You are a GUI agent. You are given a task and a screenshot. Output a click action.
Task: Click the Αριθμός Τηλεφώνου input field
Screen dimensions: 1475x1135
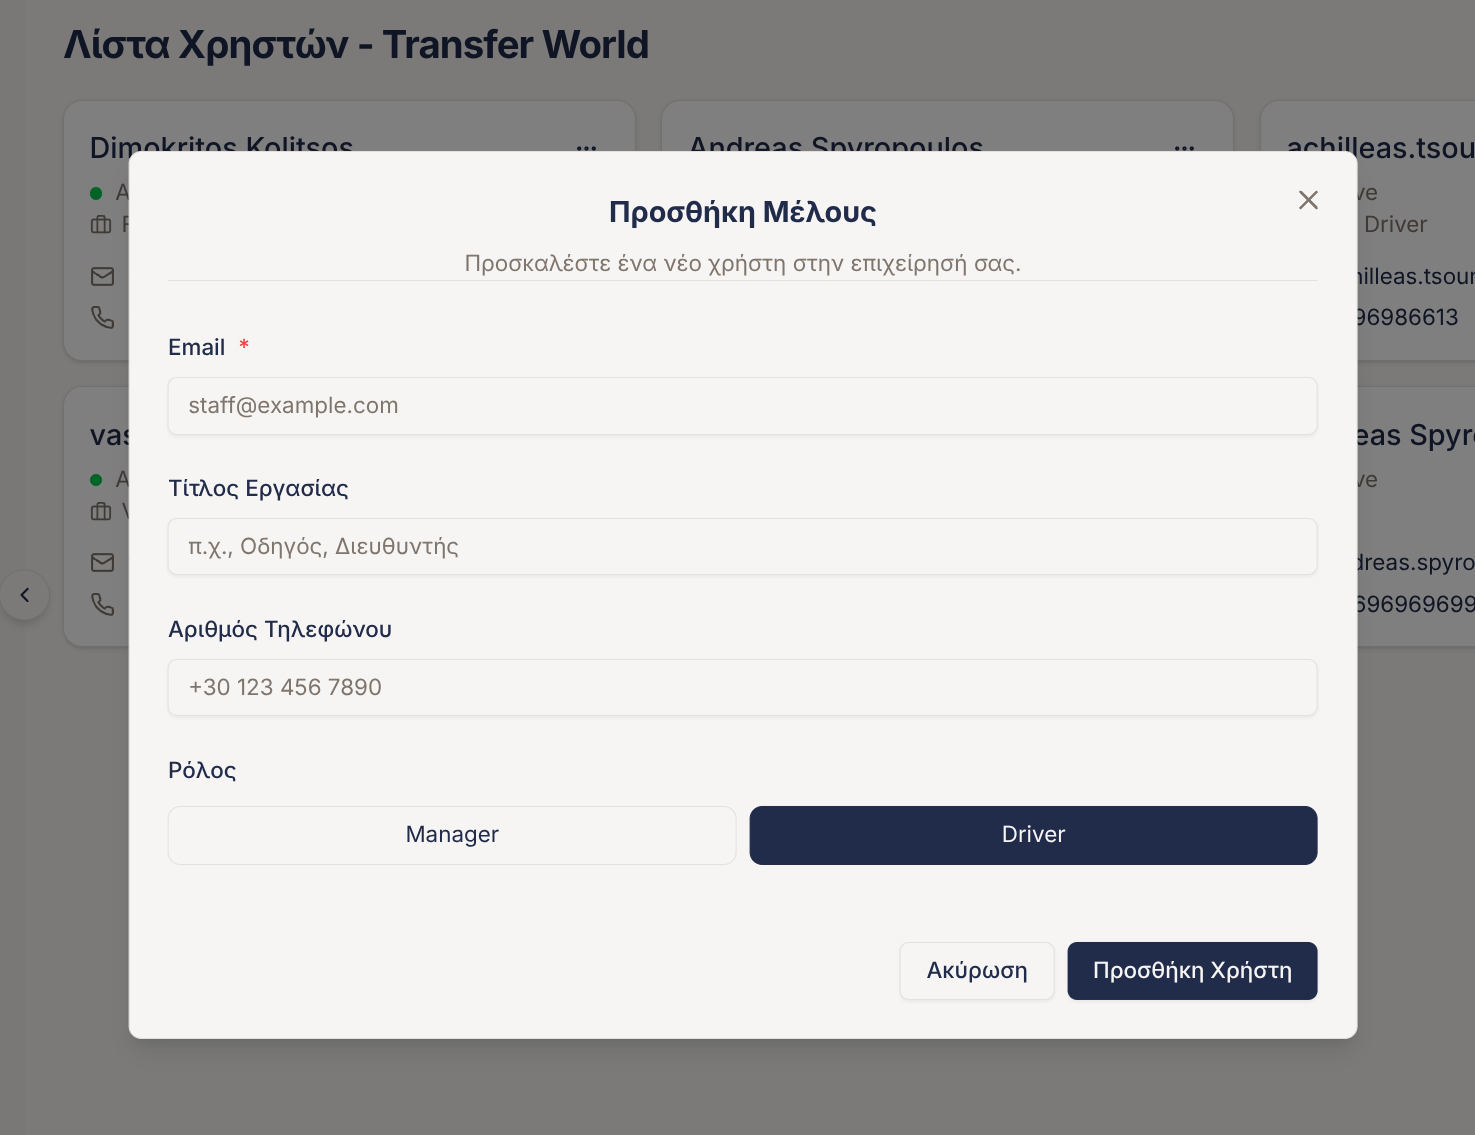742,688
